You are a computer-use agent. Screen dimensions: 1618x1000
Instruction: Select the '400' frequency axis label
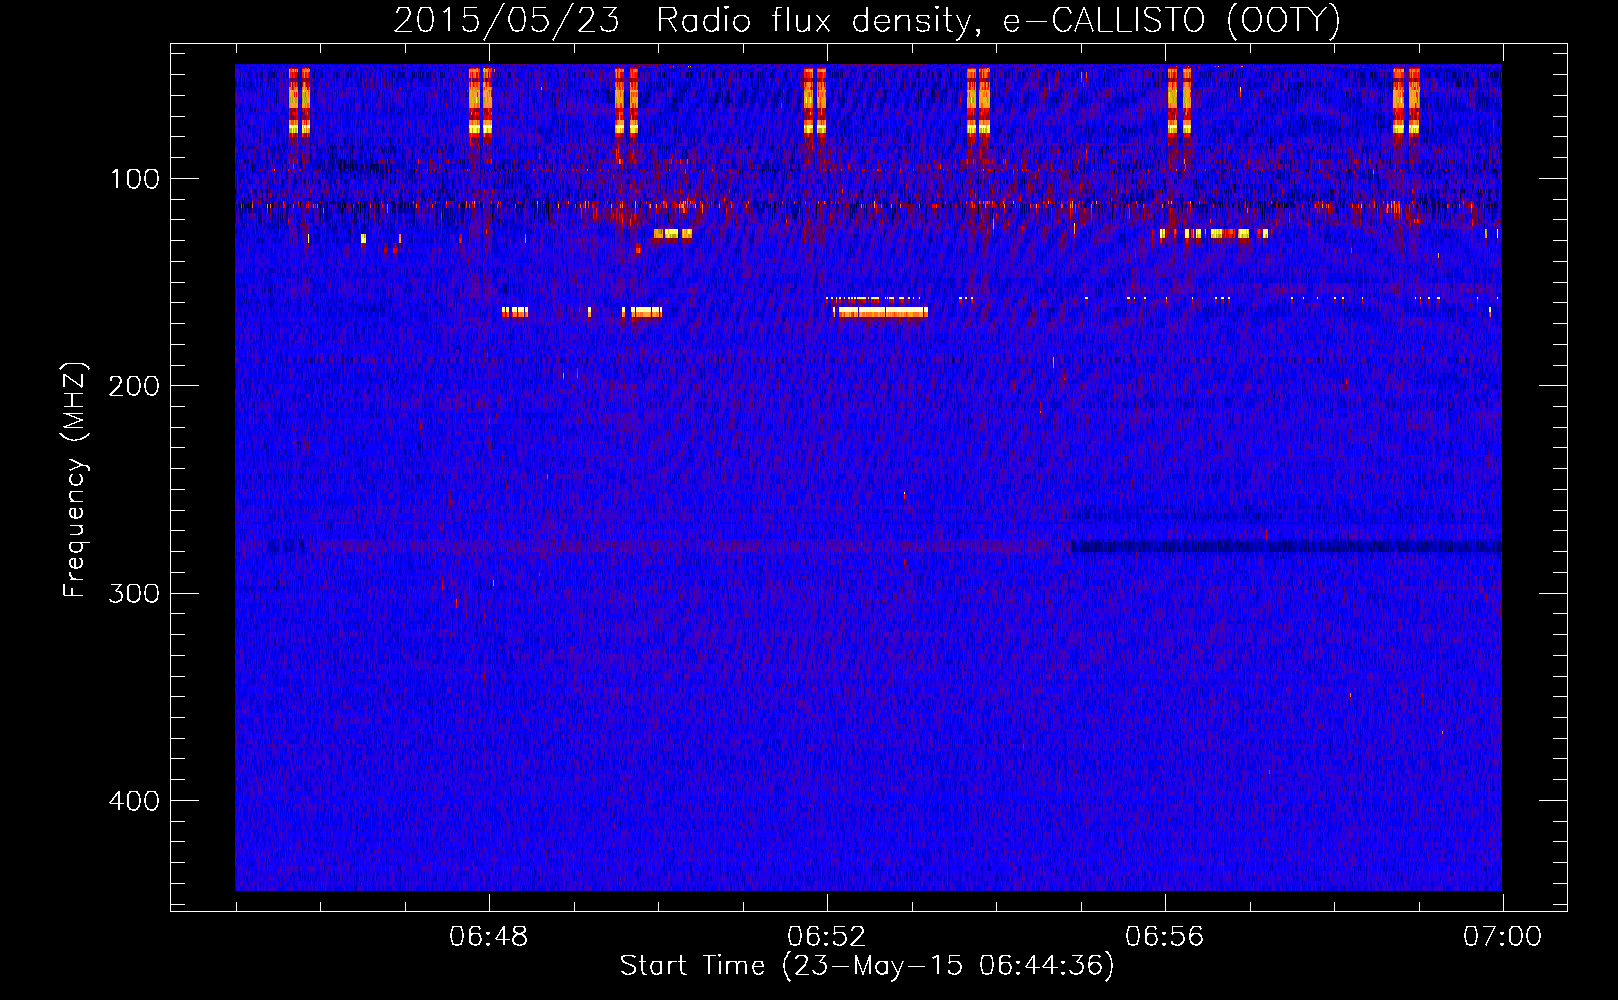pyautogui.click(x=134, y=801)
